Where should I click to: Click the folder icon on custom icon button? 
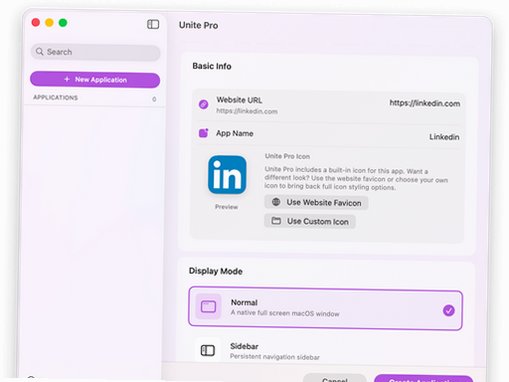pyautogui.click(x=276, y=221)
